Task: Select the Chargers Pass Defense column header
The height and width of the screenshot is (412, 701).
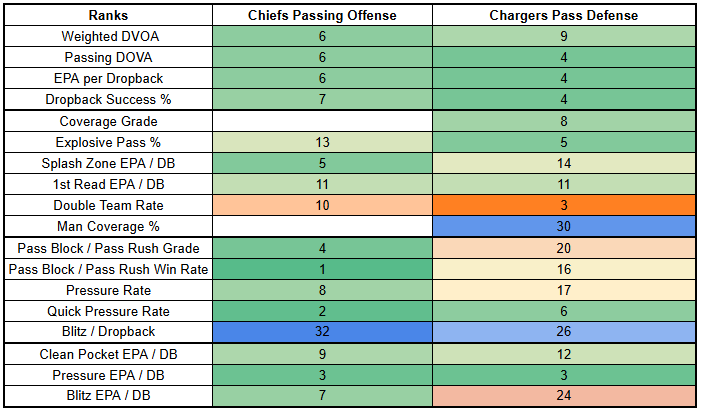Action: 563,16
